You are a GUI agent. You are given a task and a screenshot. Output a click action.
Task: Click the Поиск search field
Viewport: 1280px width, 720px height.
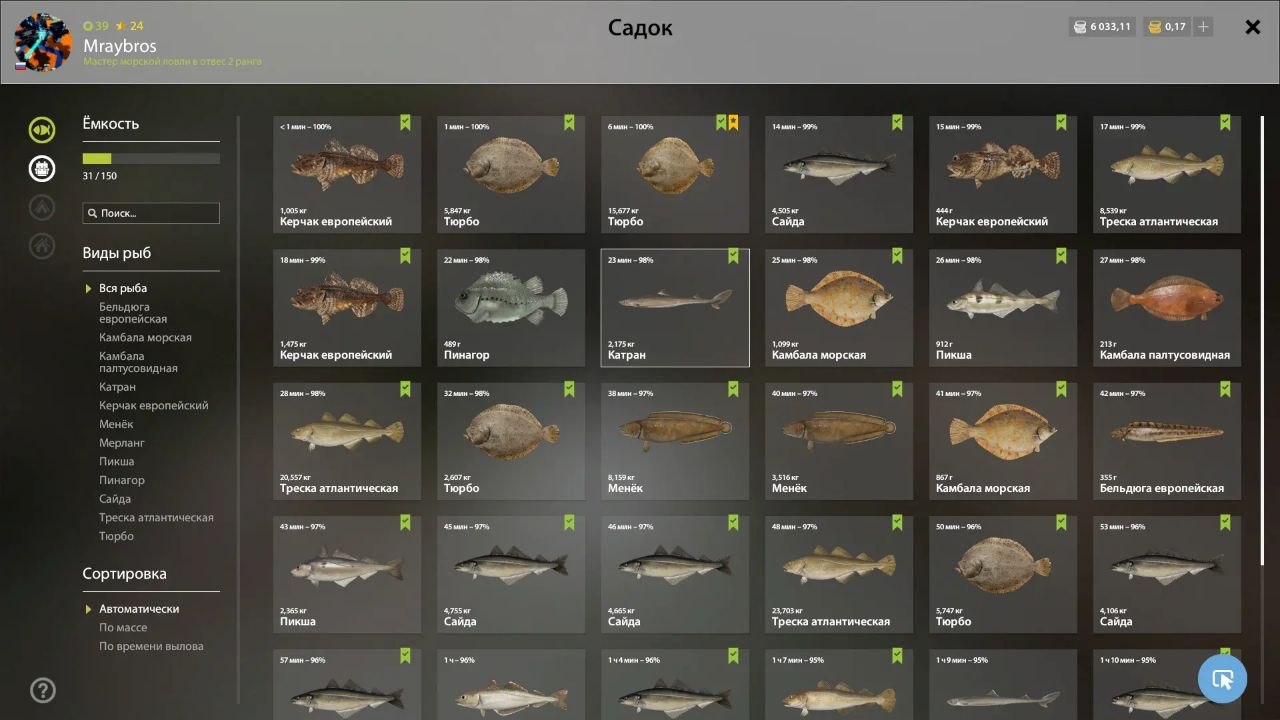[x=151, y=213]
